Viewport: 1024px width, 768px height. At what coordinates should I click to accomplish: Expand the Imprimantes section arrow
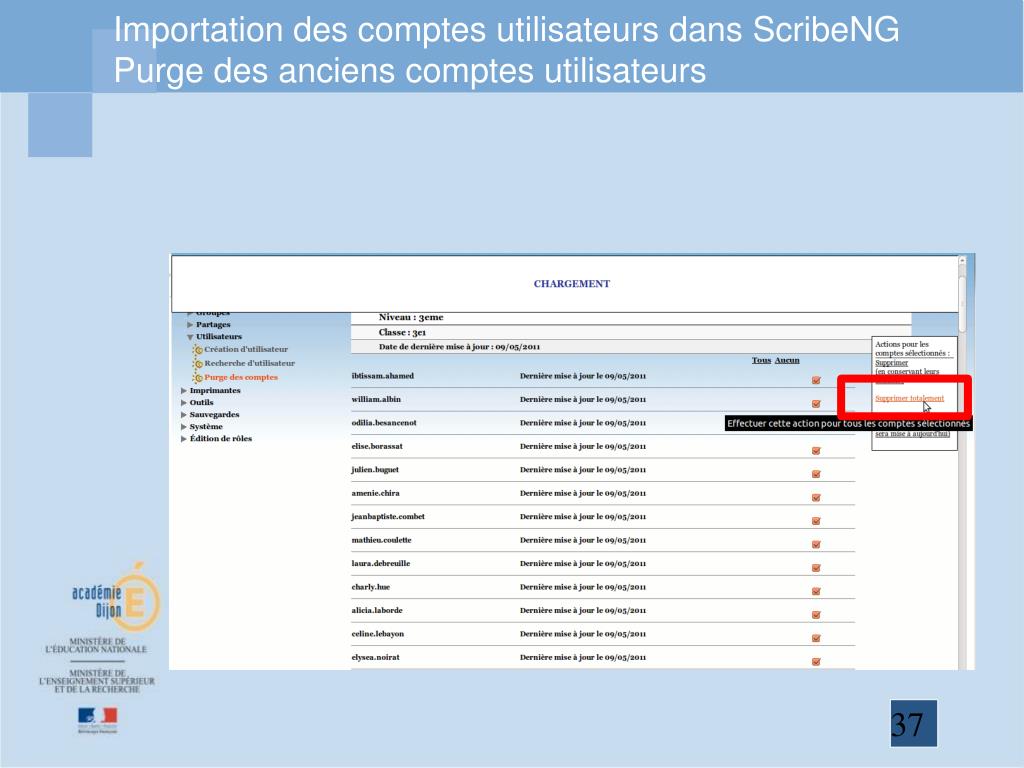tap(184, 391)
